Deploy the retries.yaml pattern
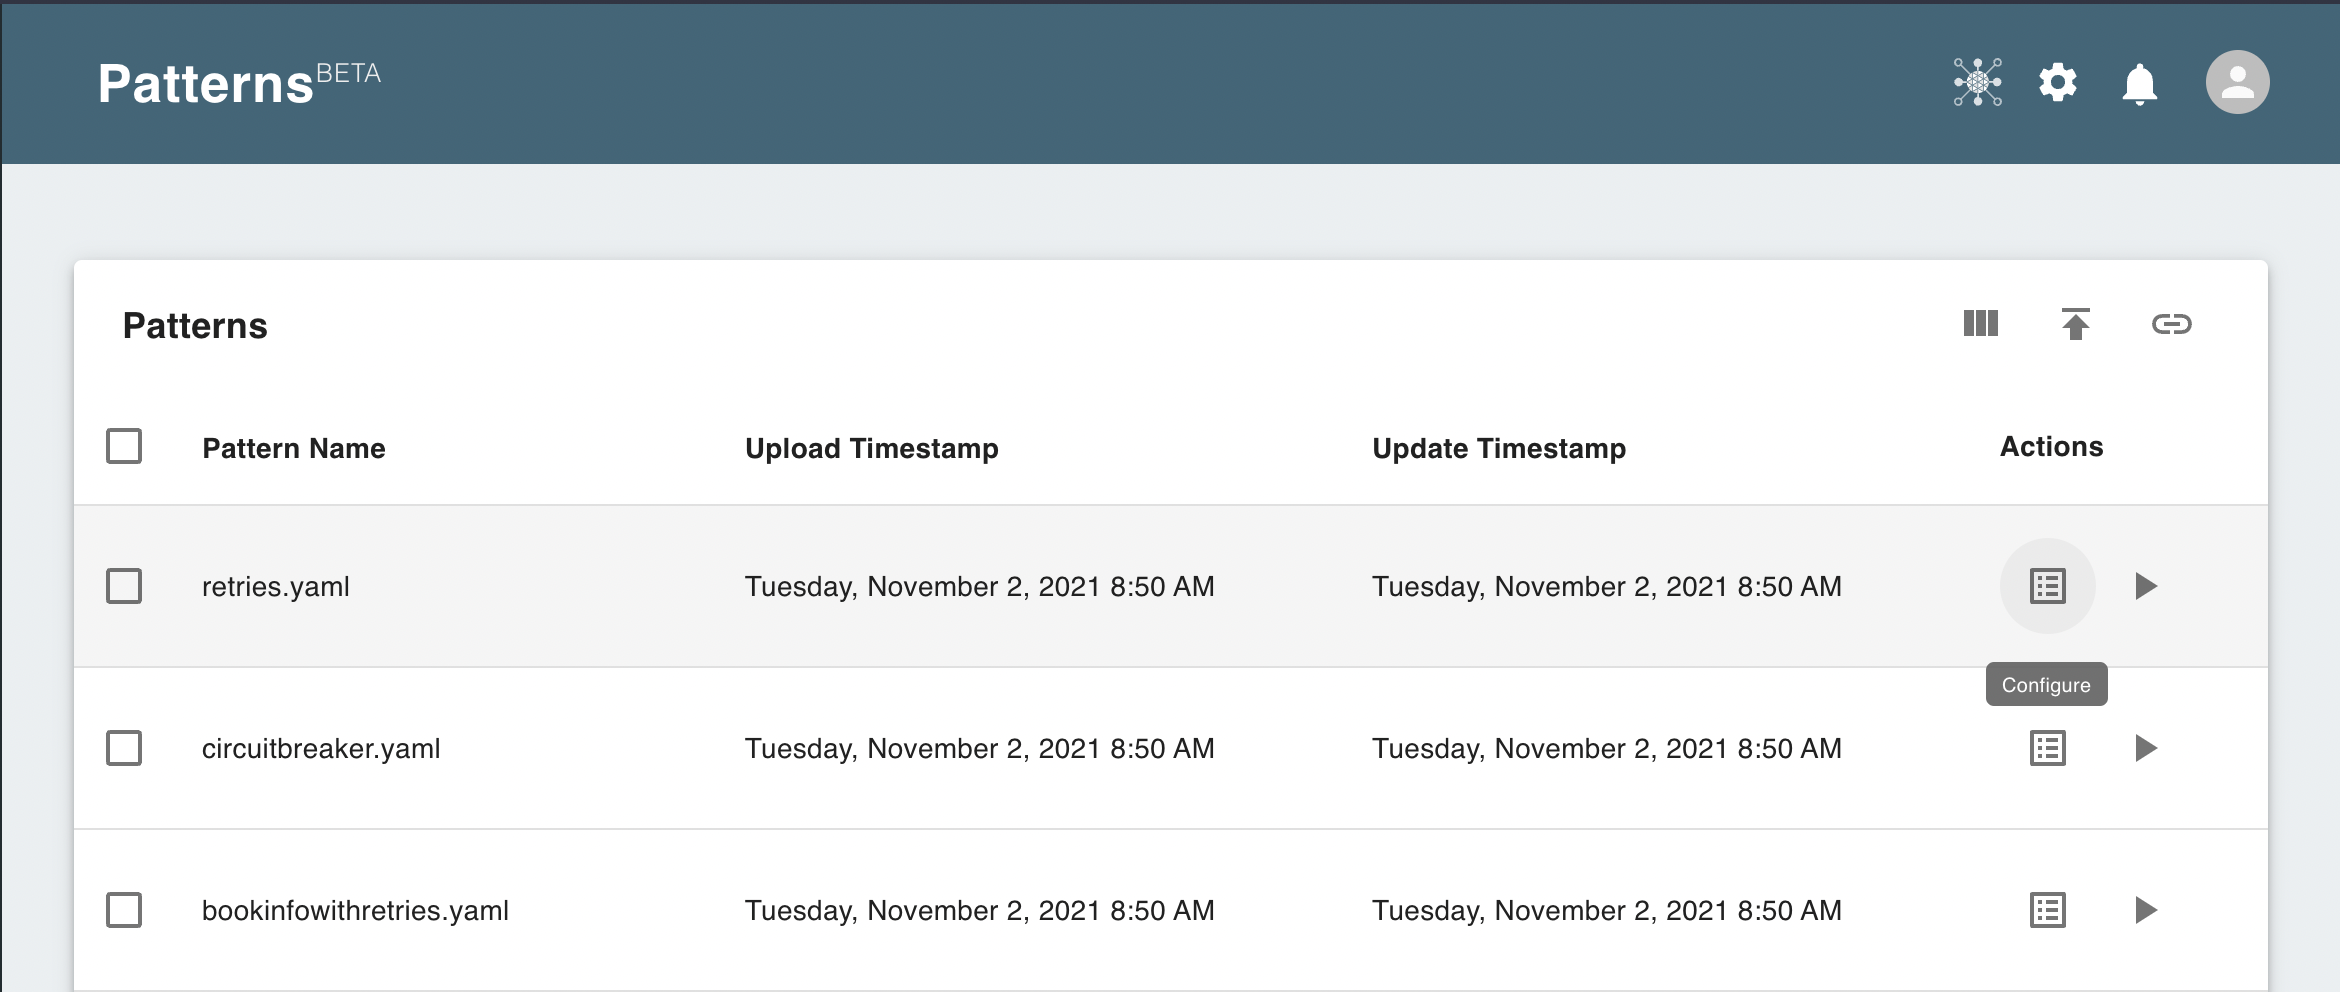This screenshot has height=992, width=2340. click(2145, 586)
